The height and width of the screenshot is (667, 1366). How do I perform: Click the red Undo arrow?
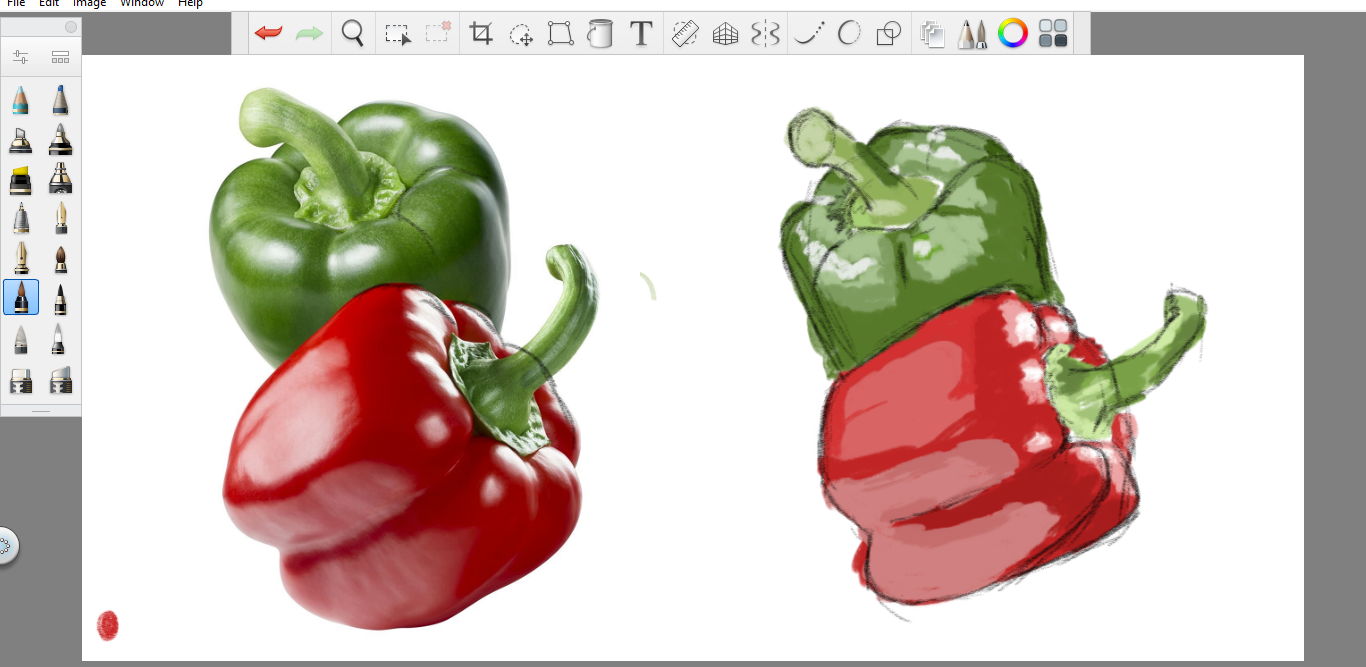click(268, 33)
